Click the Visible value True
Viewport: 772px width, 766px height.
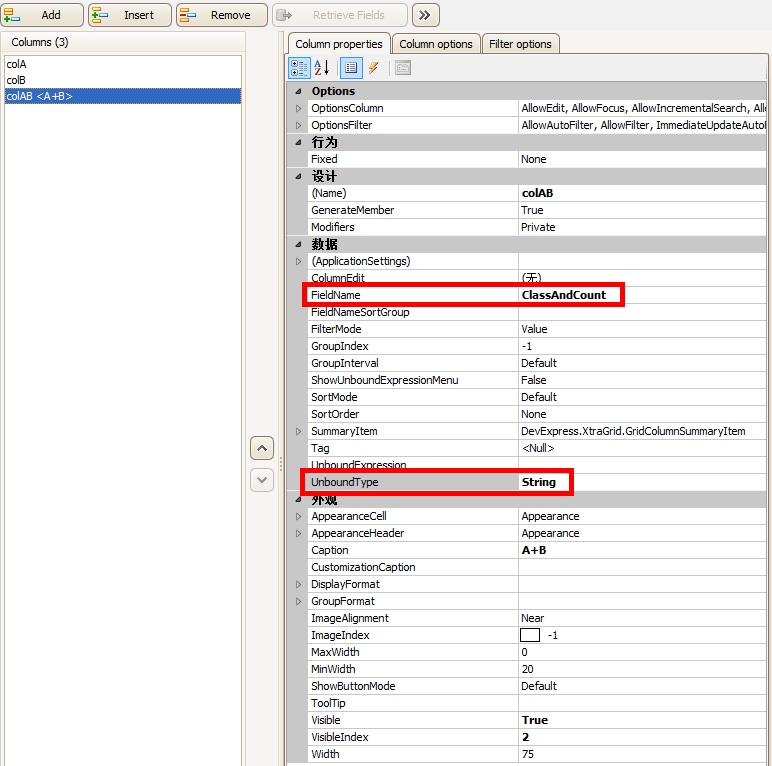click(535, 720)
